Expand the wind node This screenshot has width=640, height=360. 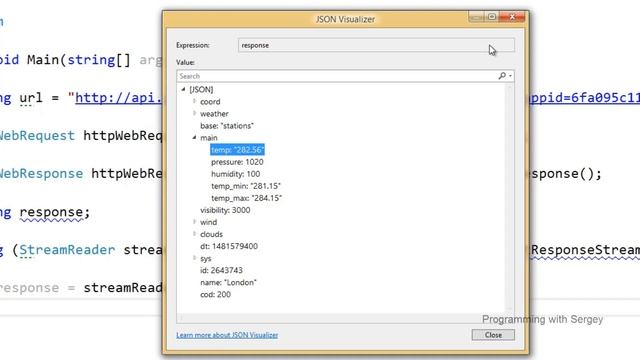(194, 222)
